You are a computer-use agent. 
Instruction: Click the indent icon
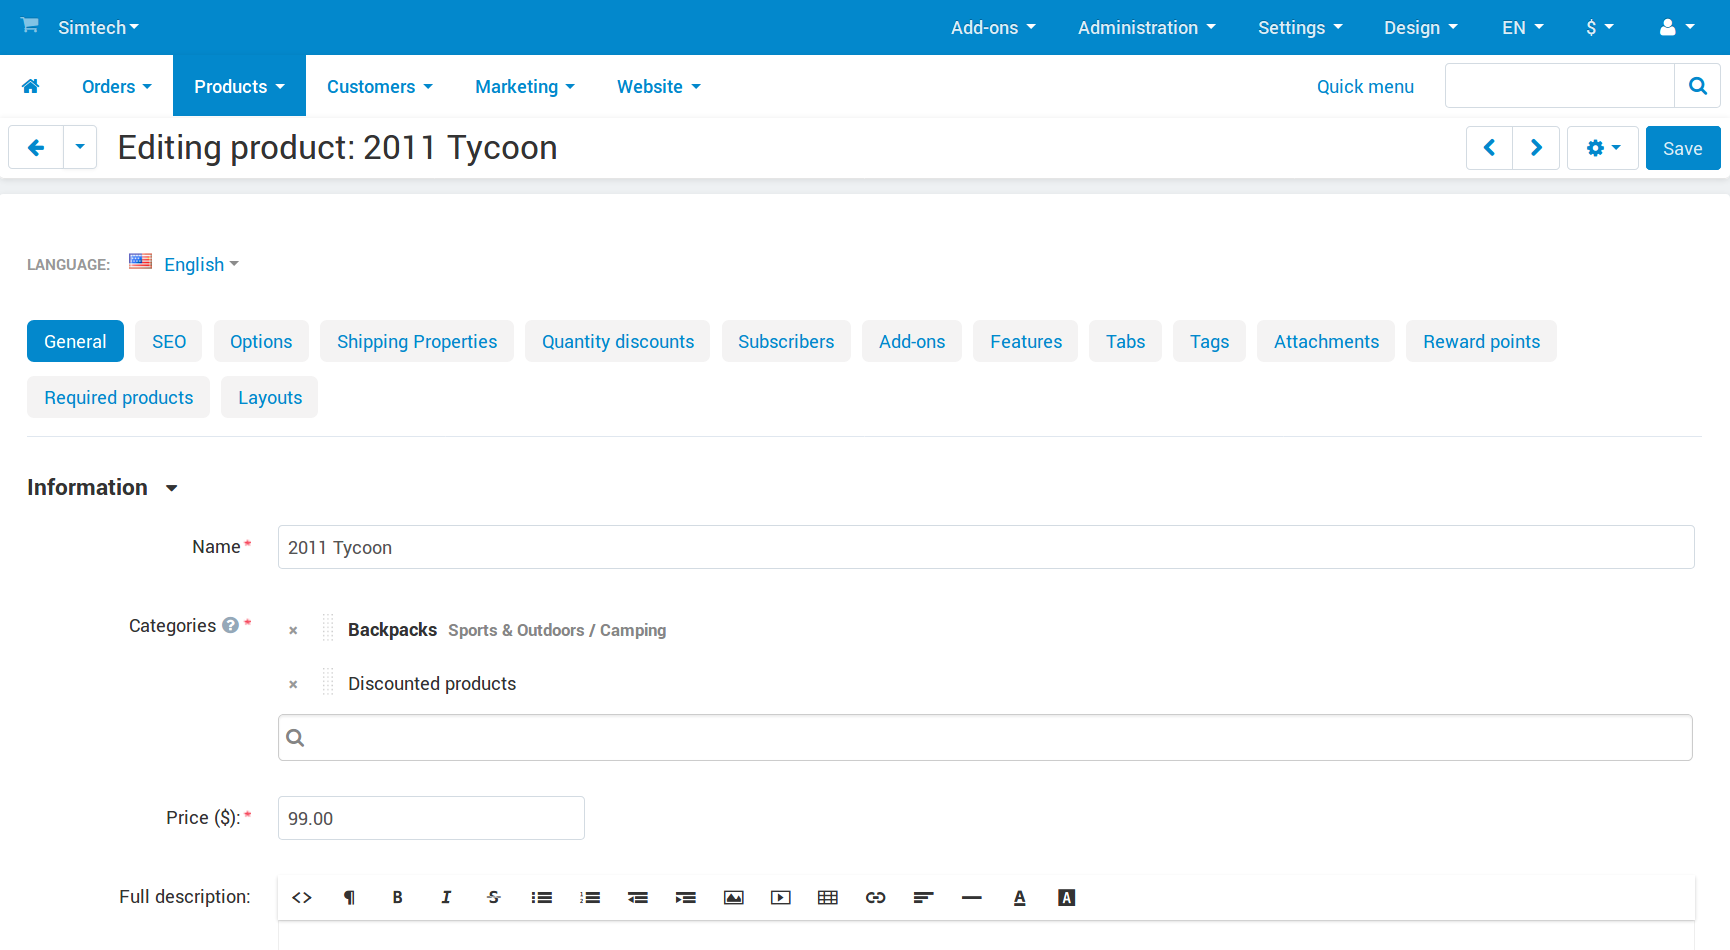pos(685,898)
